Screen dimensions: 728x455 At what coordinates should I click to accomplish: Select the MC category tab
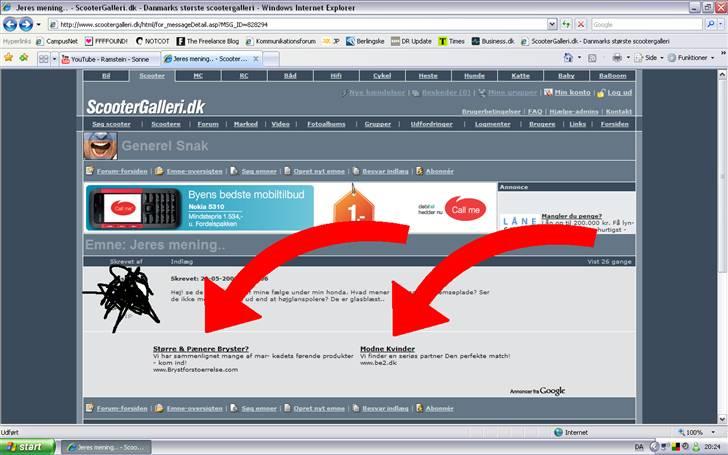pos(198,75)
